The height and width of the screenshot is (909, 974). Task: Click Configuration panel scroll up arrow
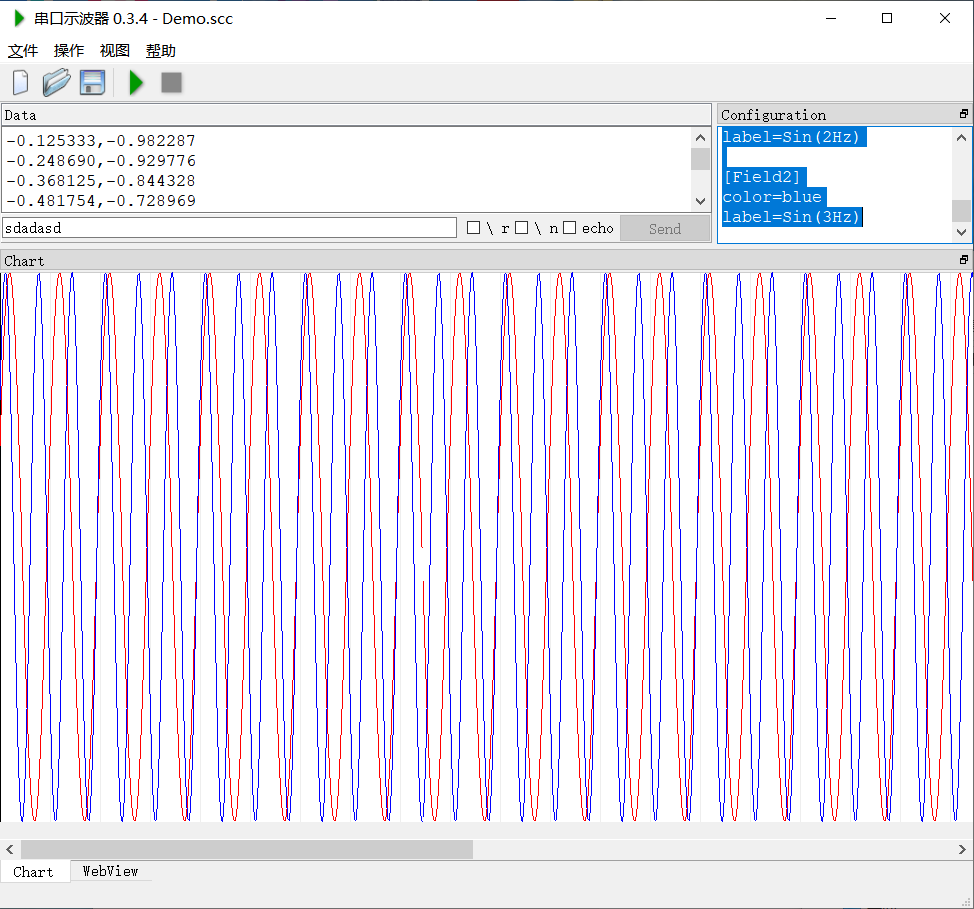click(962, 138)
